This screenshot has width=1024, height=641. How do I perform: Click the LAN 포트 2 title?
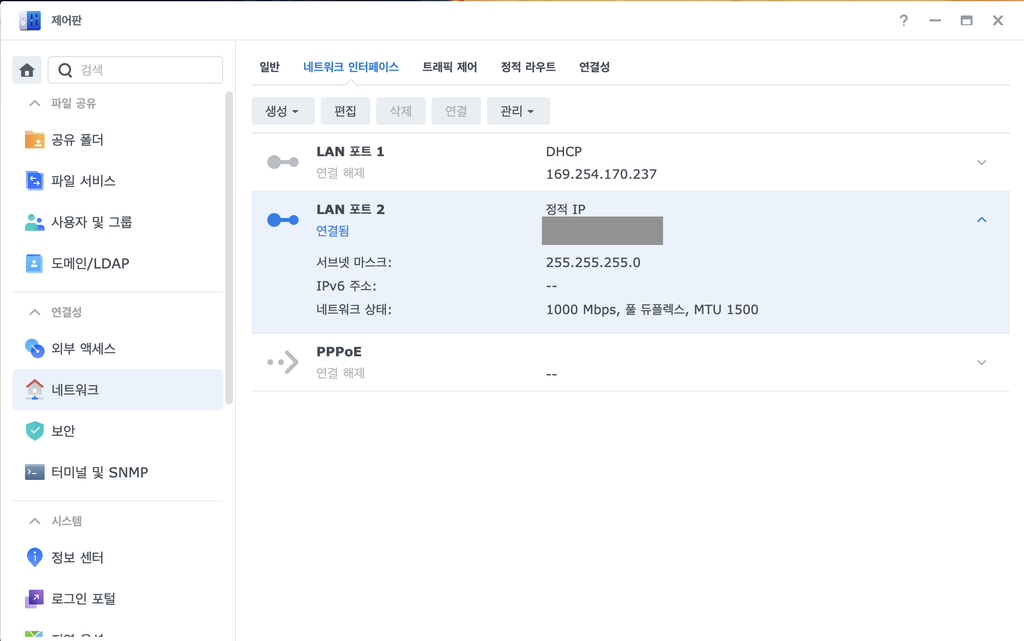tap(350, 210)
